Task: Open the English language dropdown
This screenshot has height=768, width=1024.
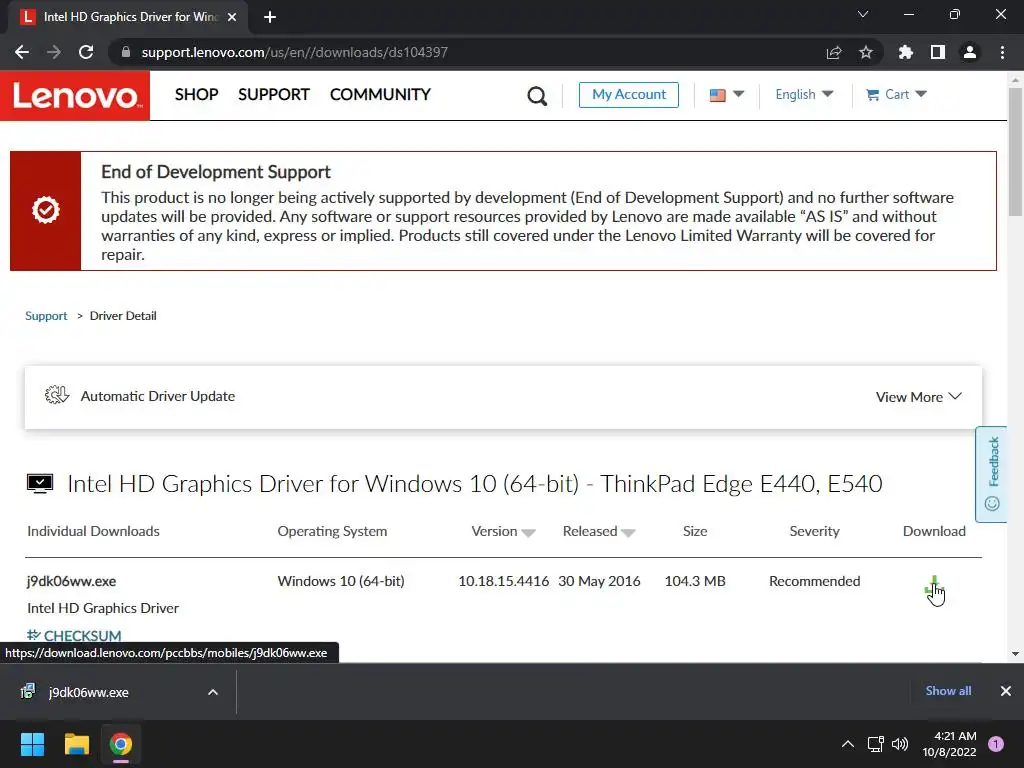Action: click(x=804, y=95)
